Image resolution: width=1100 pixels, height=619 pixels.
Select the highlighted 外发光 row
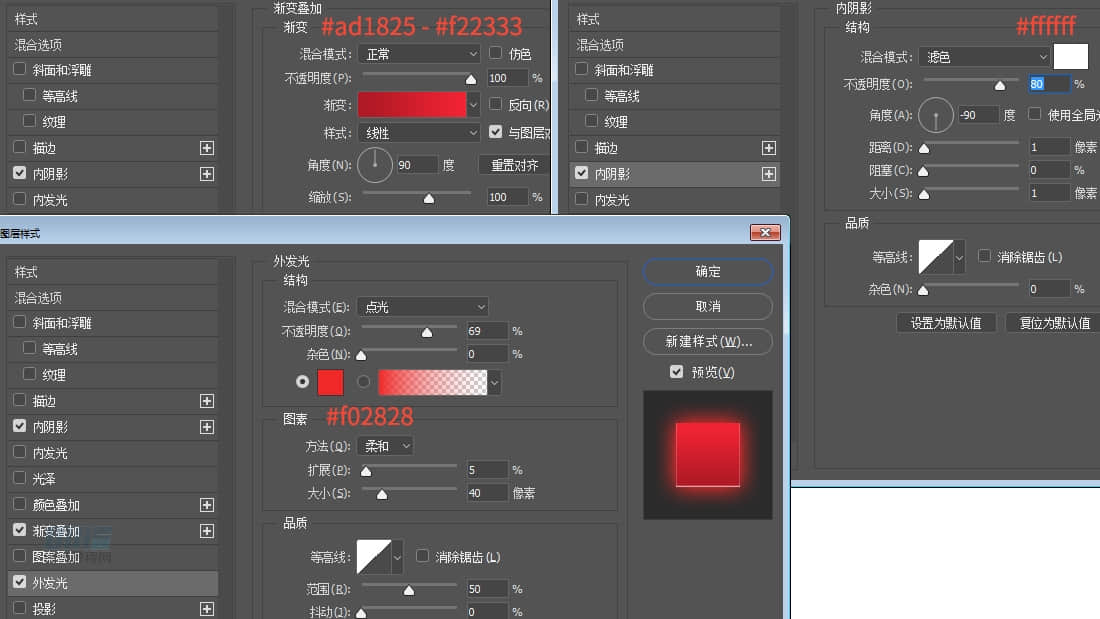click(x=112, y=583)
